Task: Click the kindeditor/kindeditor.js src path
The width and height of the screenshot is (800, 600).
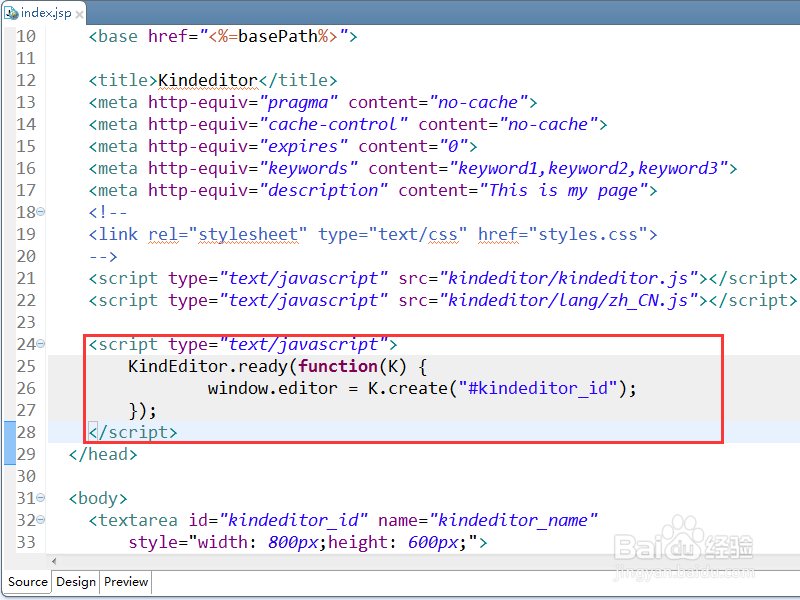Action: (x=569, y=278)
